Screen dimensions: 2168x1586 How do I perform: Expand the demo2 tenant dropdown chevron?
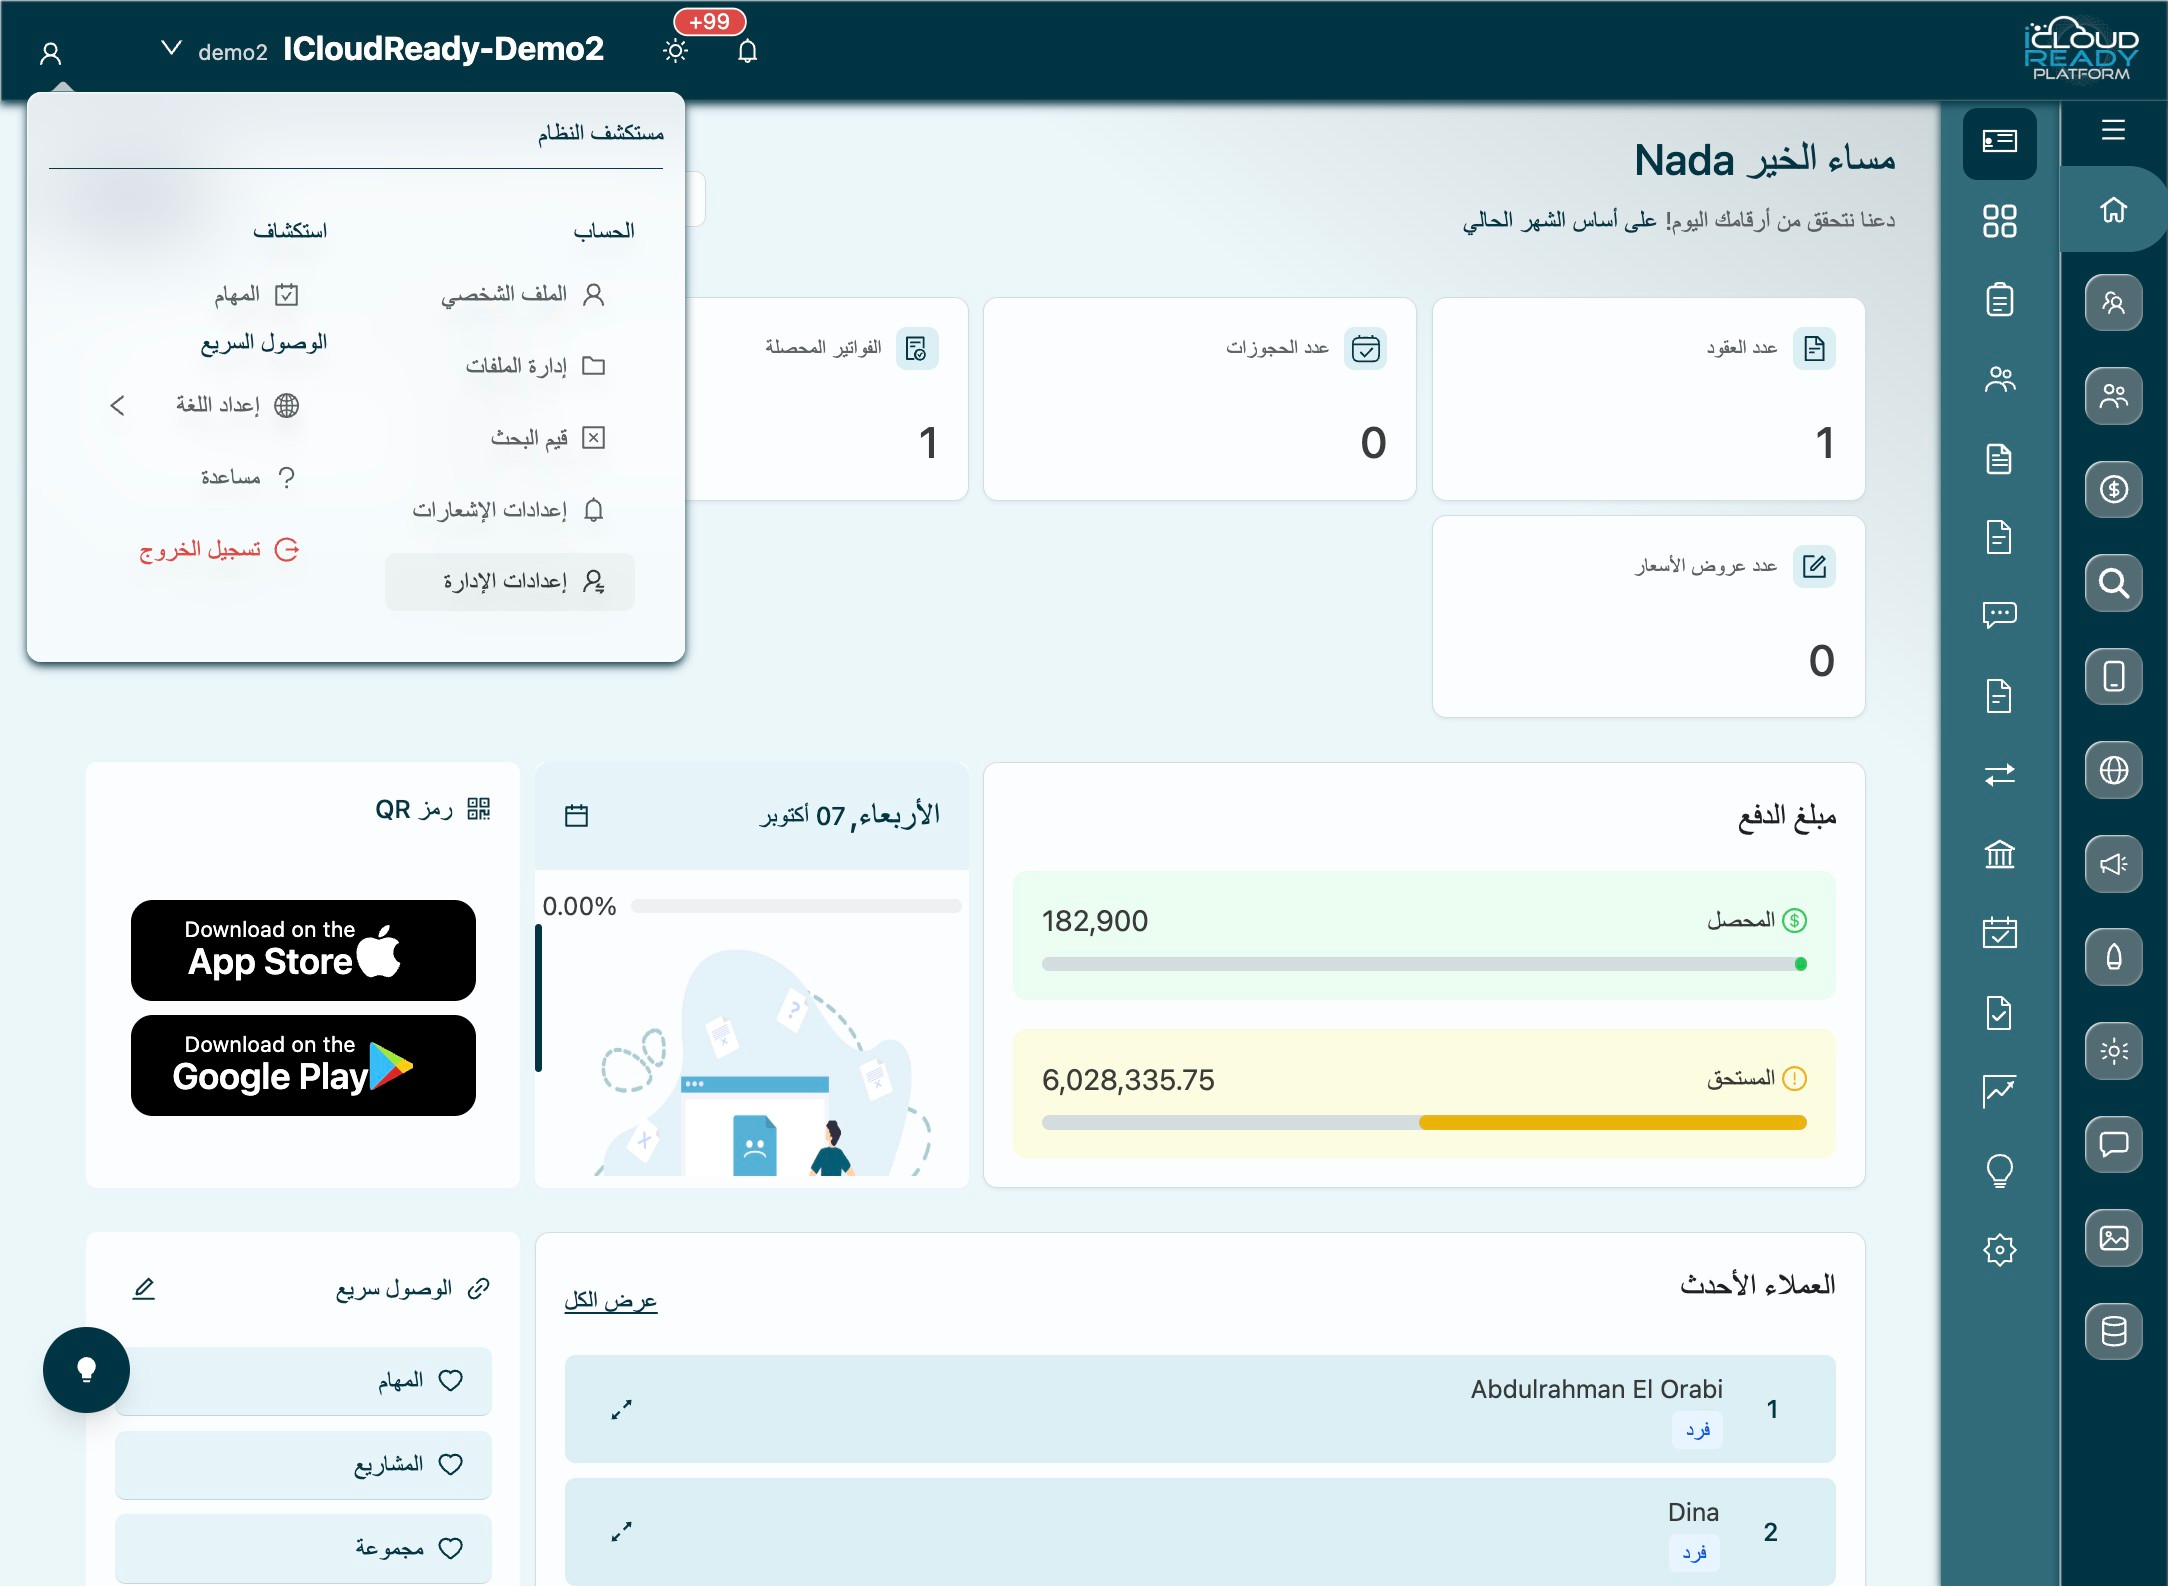click(172, 47)
